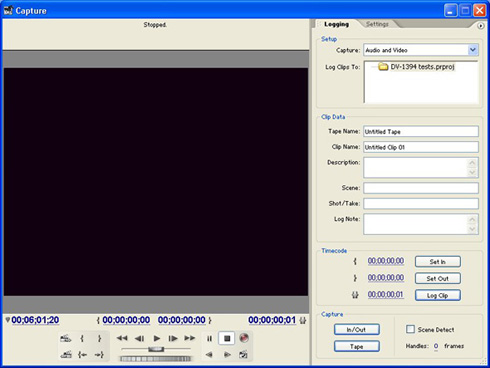
Task: Click the Go to Out Point icon
Action: click(x=99, y=355)
